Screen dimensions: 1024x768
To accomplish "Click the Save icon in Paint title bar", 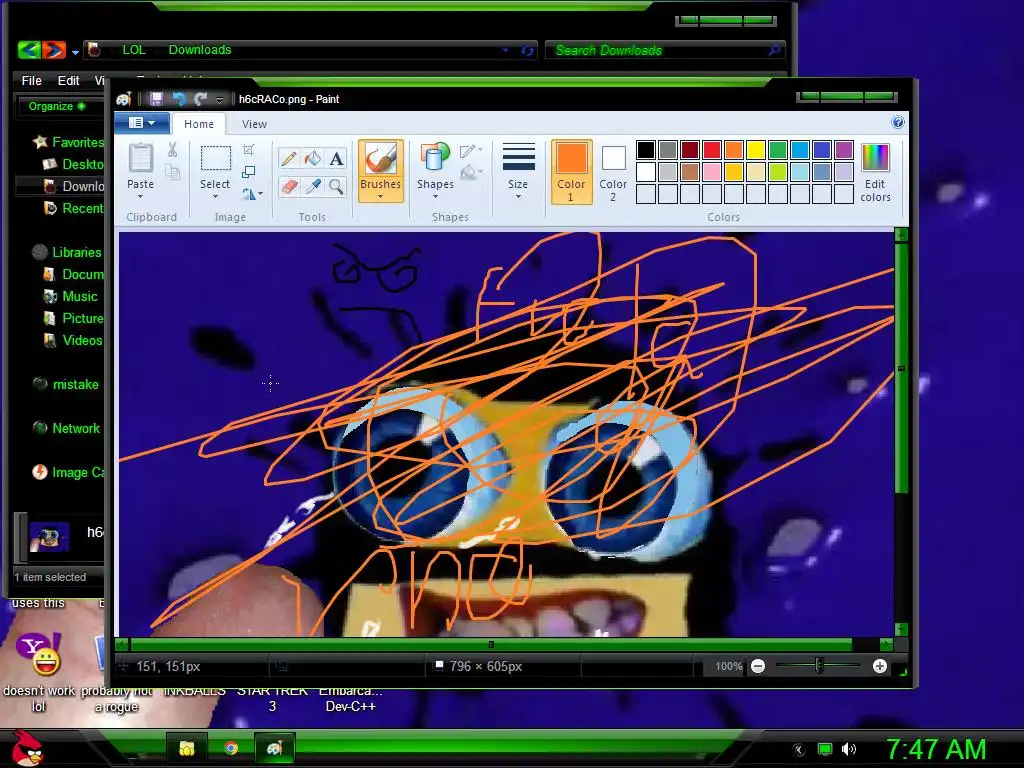I will (x=156, y=99).
